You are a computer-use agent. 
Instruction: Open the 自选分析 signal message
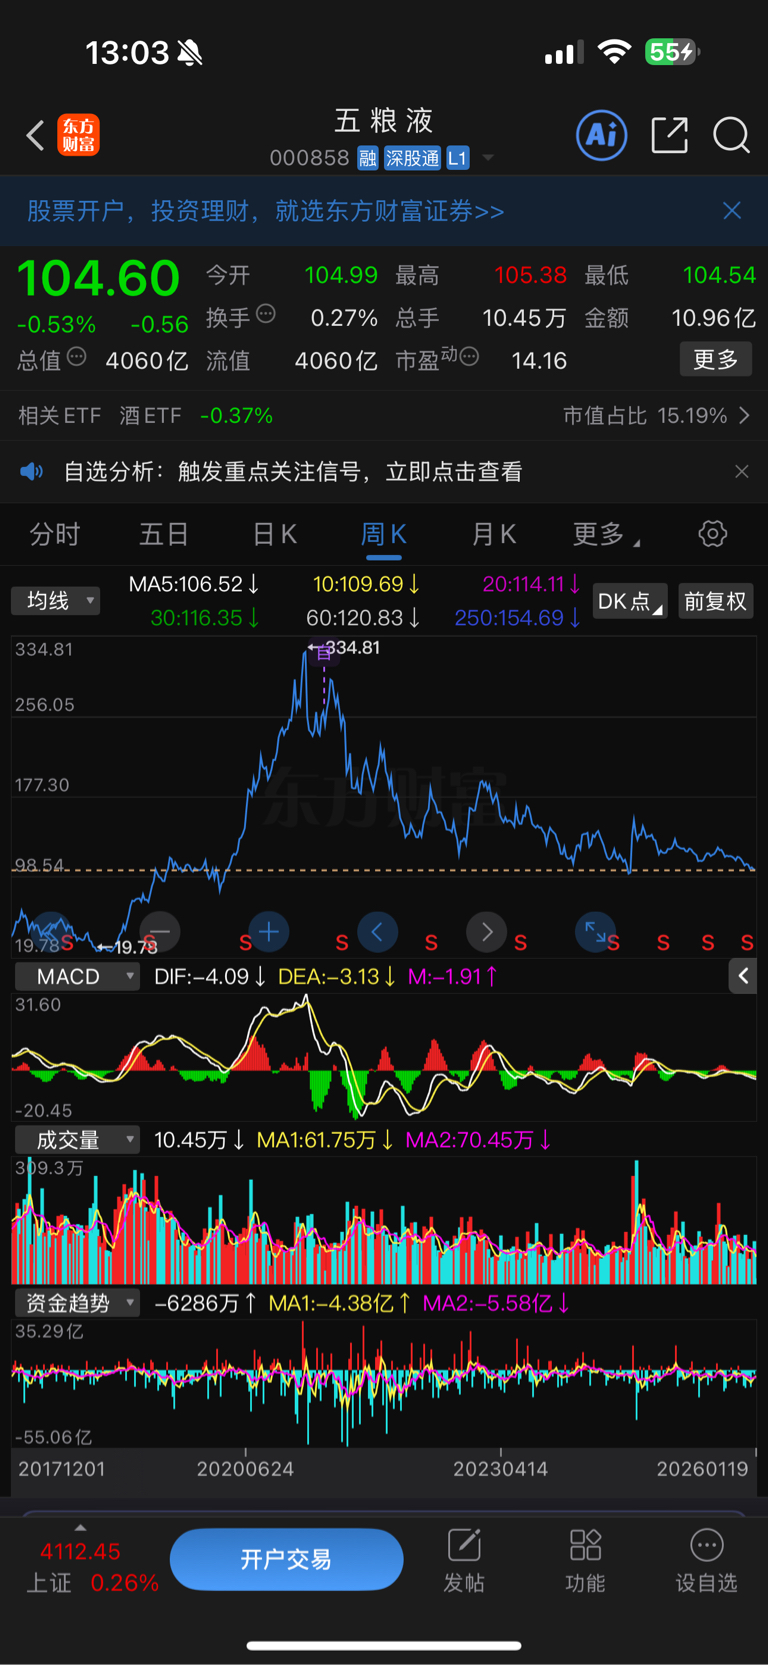(x=293, y=471)
